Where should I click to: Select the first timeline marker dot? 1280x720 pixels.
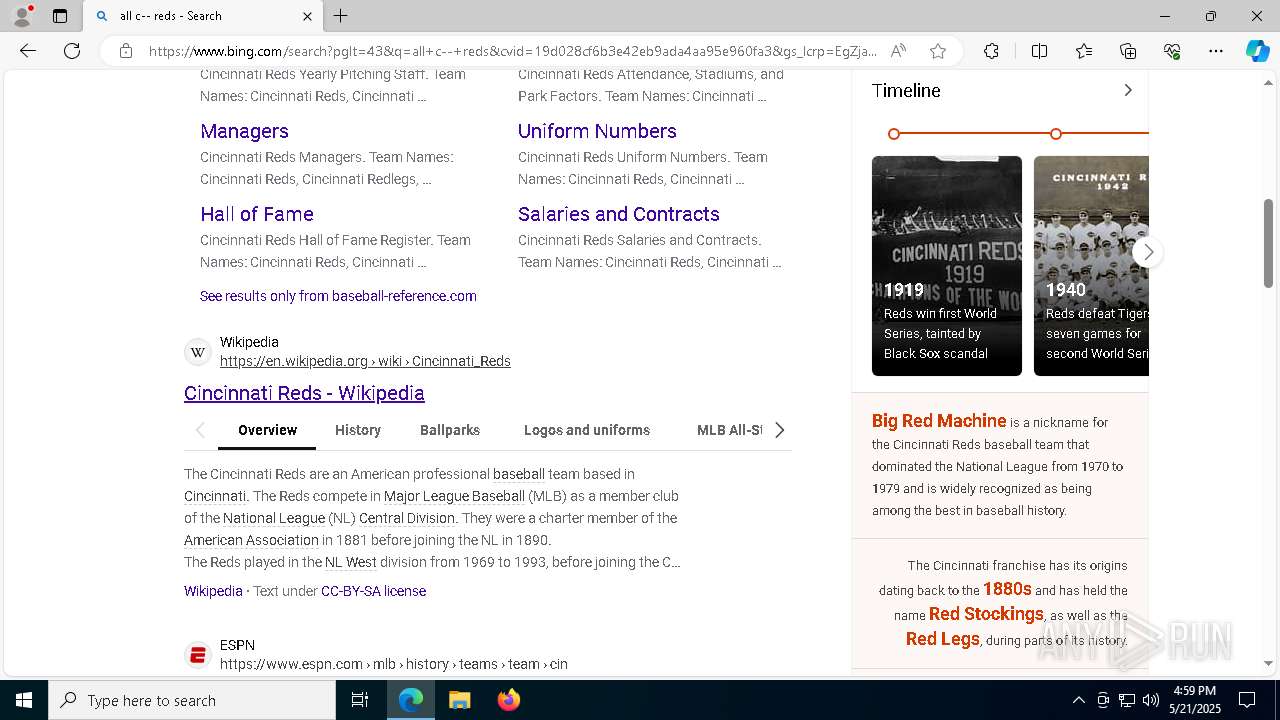[894, 134]
